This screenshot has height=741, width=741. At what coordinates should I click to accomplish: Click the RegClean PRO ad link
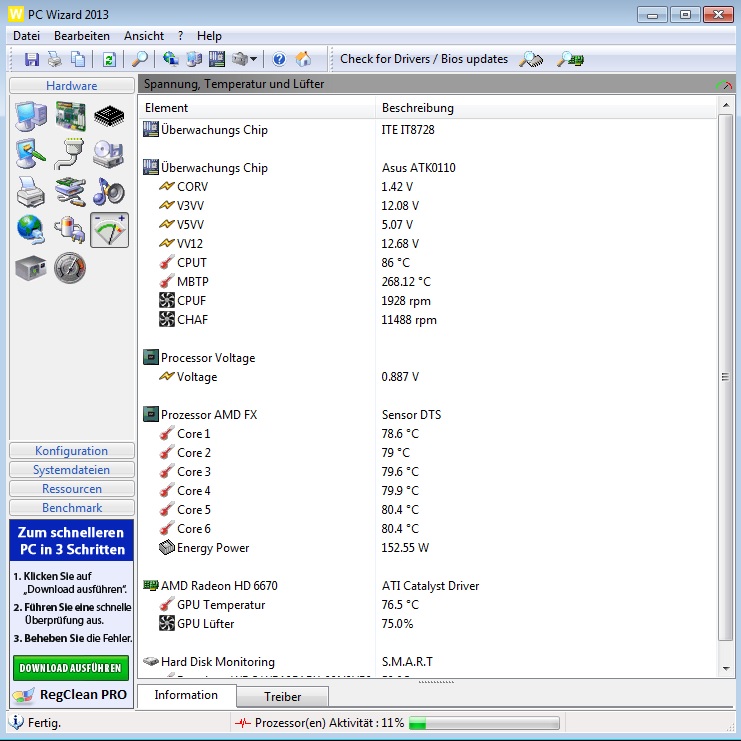click(71, 695)
